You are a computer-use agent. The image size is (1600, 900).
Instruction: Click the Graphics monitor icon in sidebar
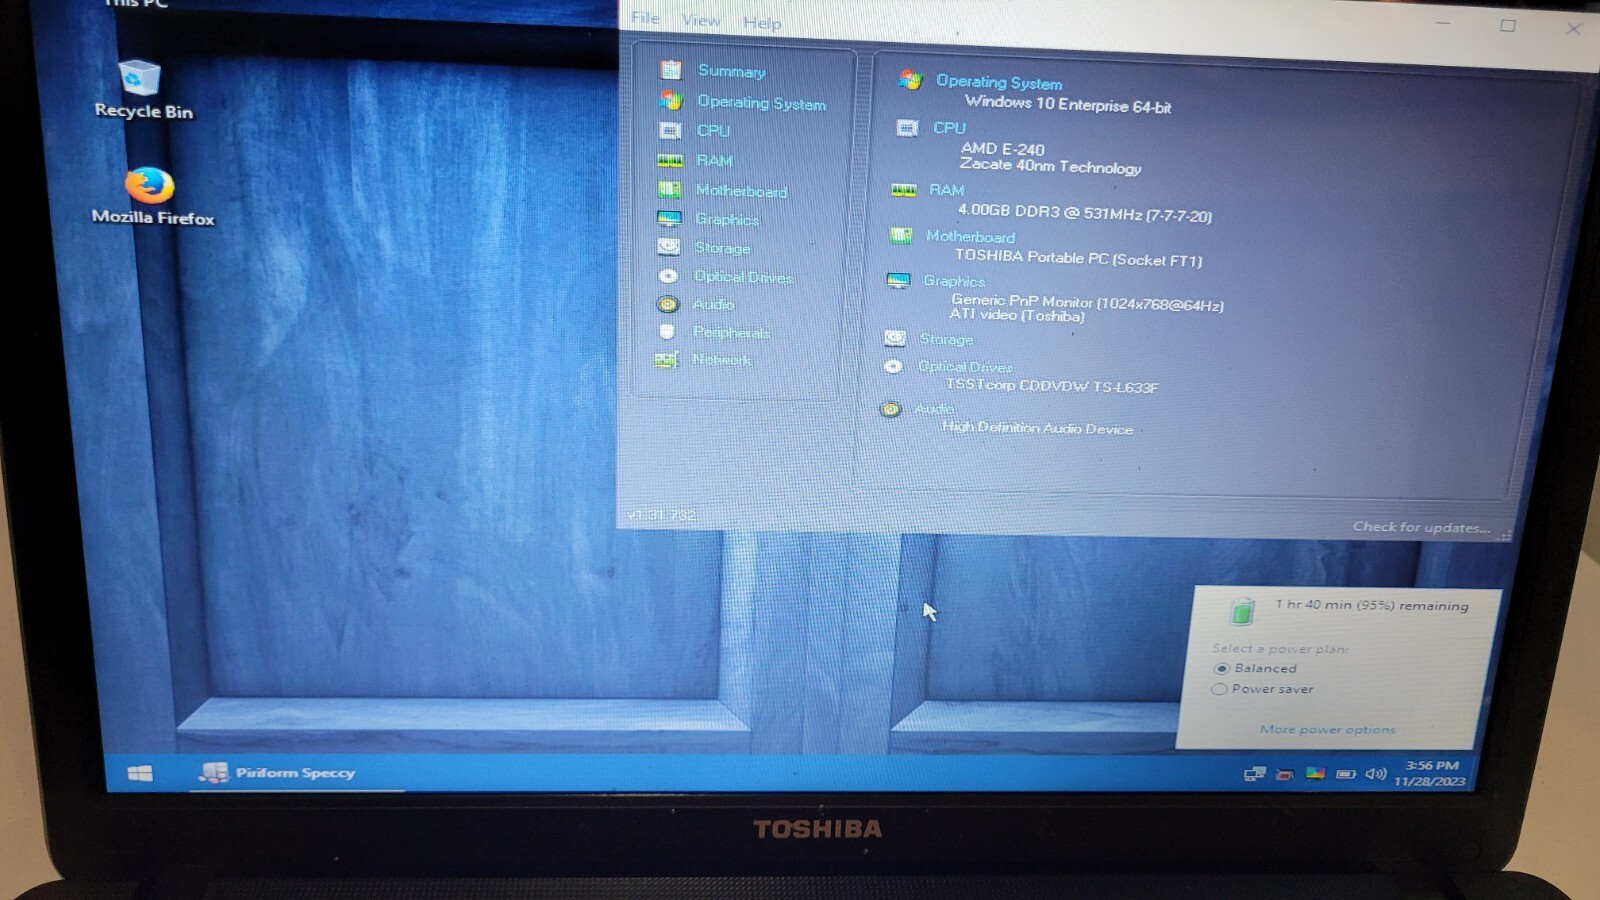669,218
